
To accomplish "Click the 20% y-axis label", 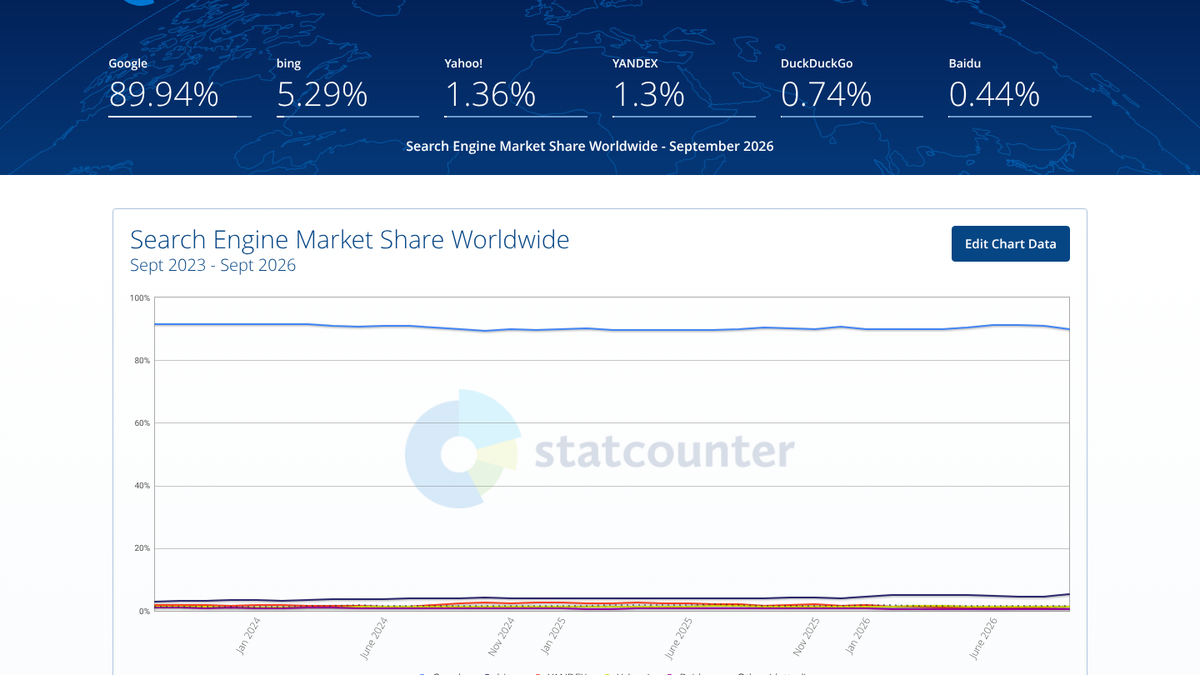I will (142, 549).
